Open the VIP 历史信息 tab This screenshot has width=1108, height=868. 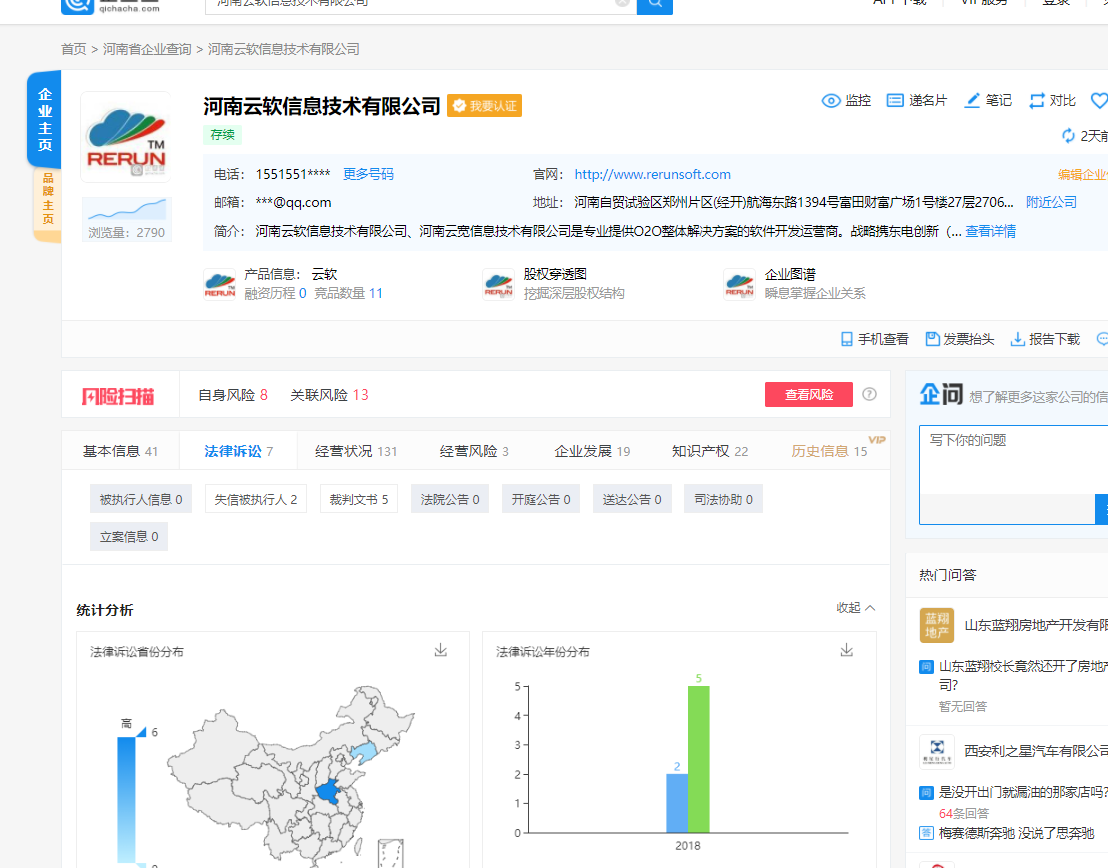click(829, 451)
